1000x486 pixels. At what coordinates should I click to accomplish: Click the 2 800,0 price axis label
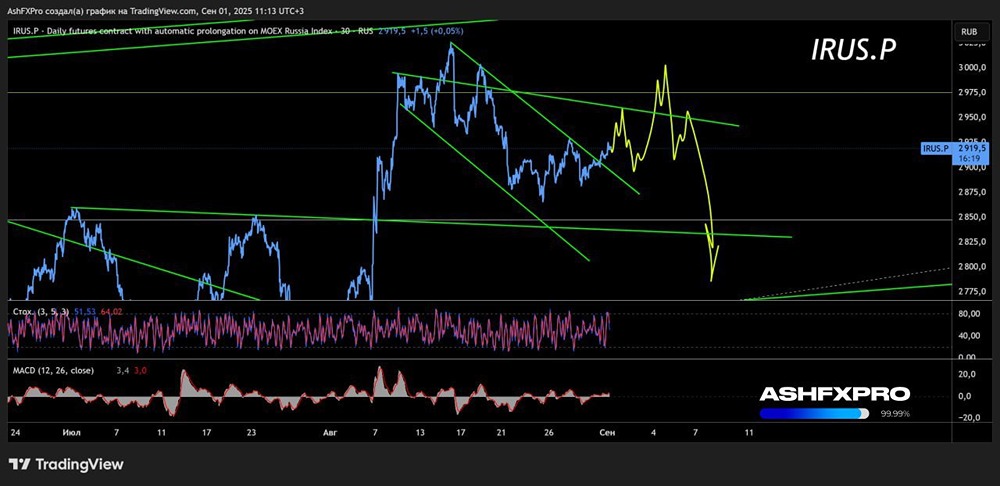[x=971, y=267]
